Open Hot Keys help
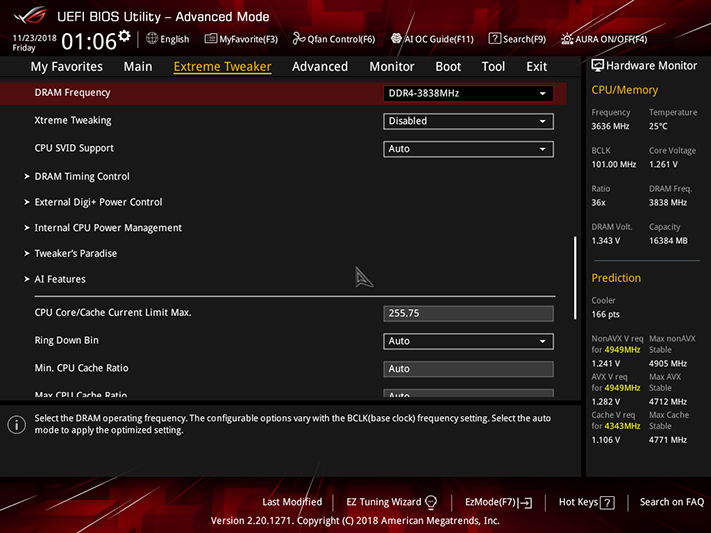711x533 pixels. coord(578,502)
